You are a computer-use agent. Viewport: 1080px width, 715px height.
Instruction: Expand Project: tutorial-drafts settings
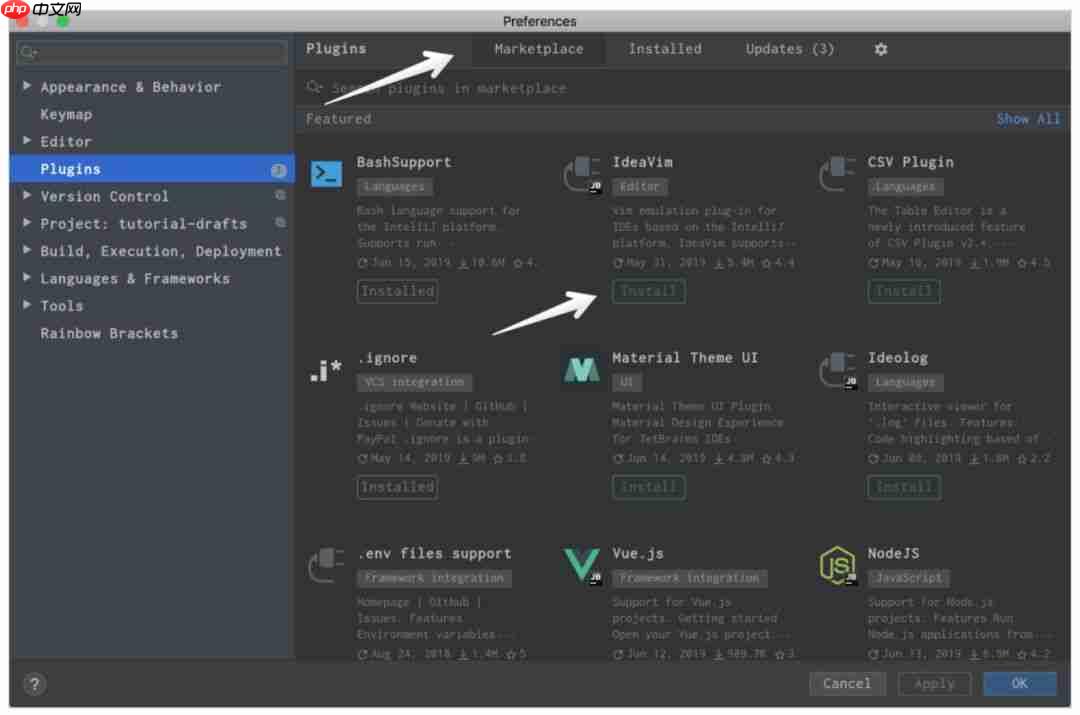coord(26,223)
